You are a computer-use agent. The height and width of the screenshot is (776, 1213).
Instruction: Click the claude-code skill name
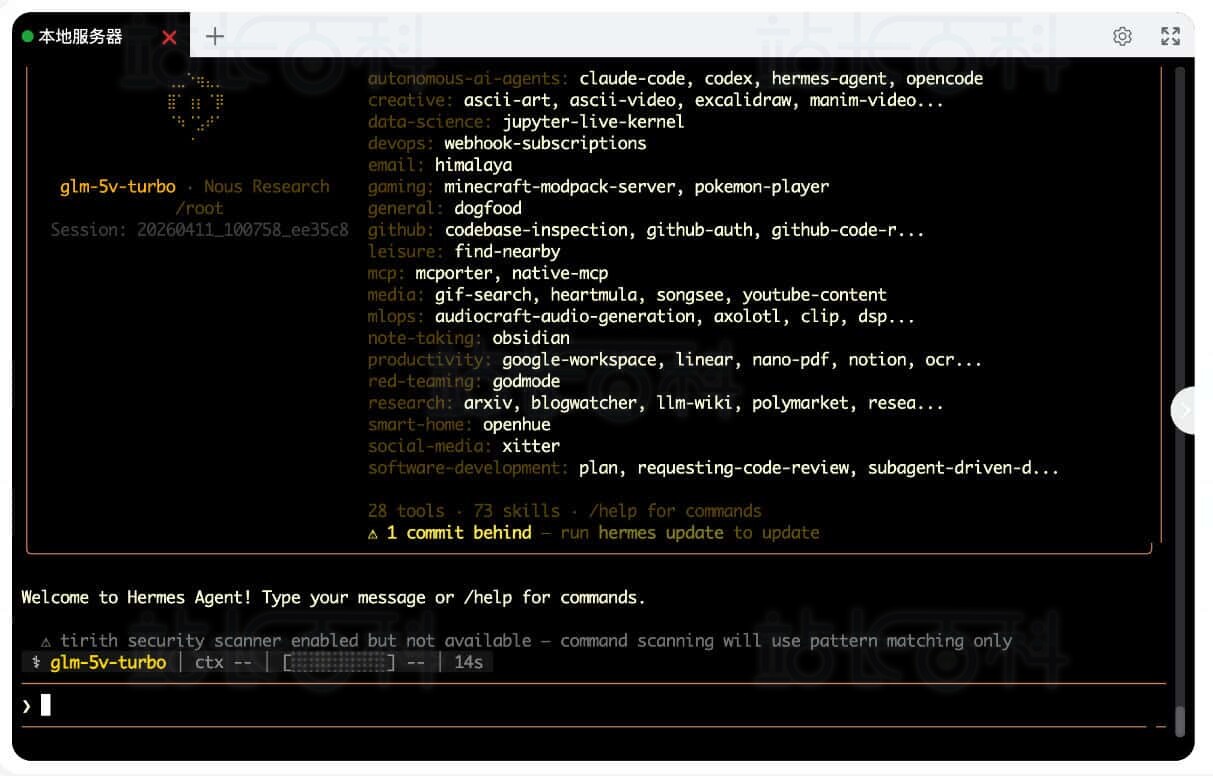pyautogui.click(x=632, y=79)
